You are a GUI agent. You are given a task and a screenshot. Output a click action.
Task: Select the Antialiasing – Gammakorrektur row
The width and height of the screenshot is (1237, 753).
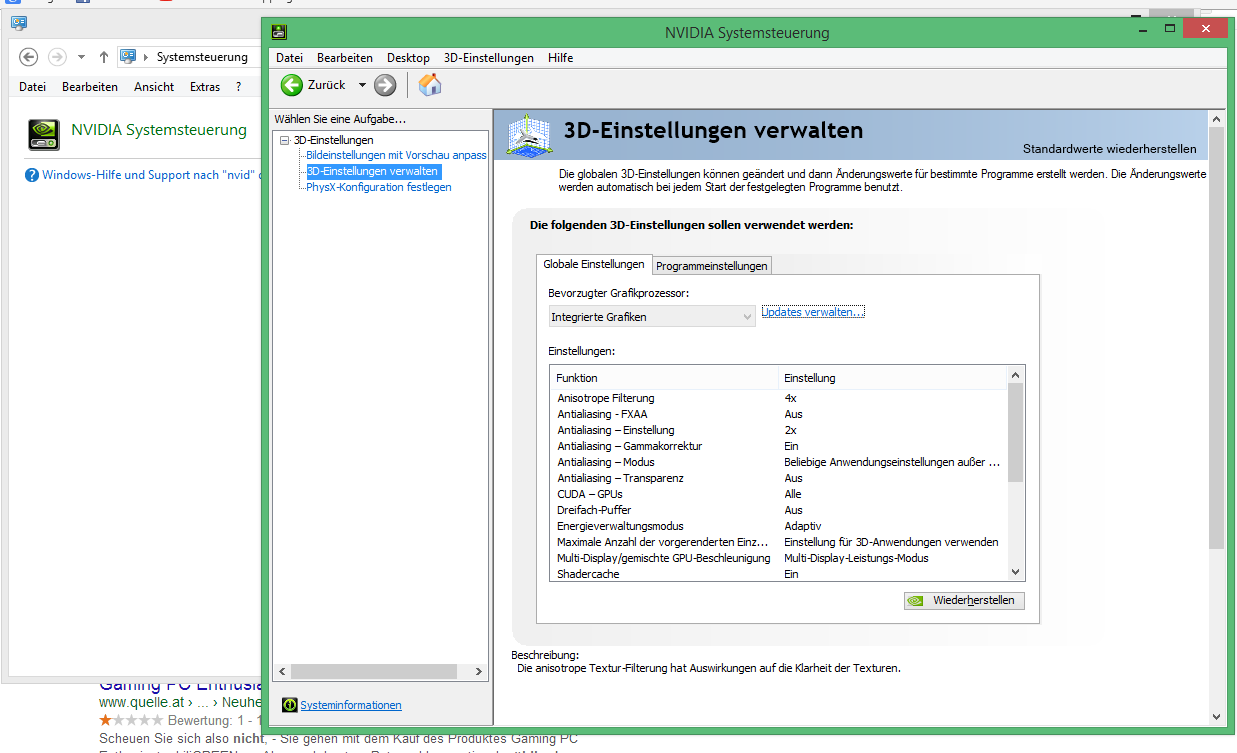click(778, 446)
